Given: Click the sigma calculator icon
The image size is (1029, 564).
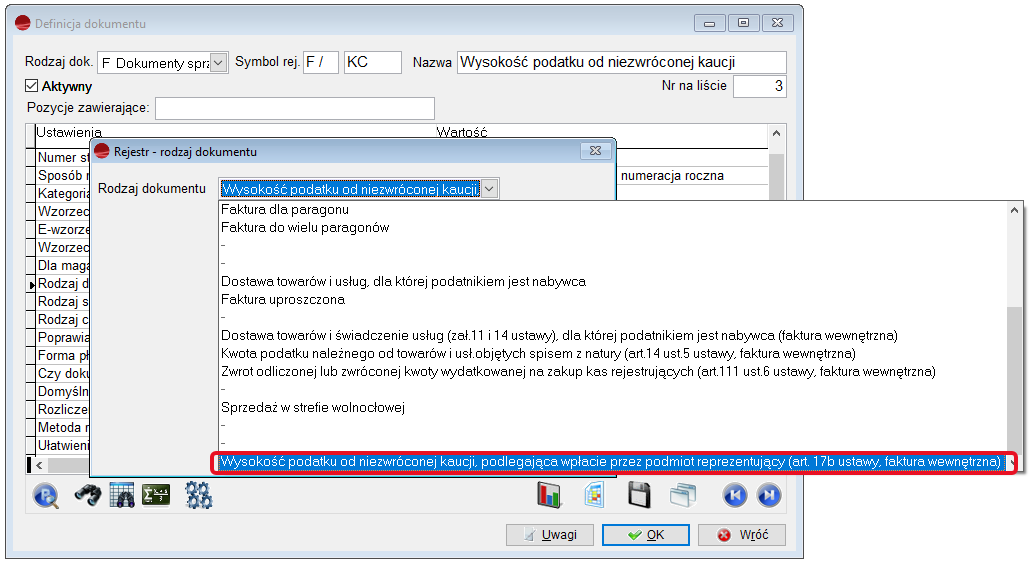Looking at the screenshot, I should click(x=156, y=494).
